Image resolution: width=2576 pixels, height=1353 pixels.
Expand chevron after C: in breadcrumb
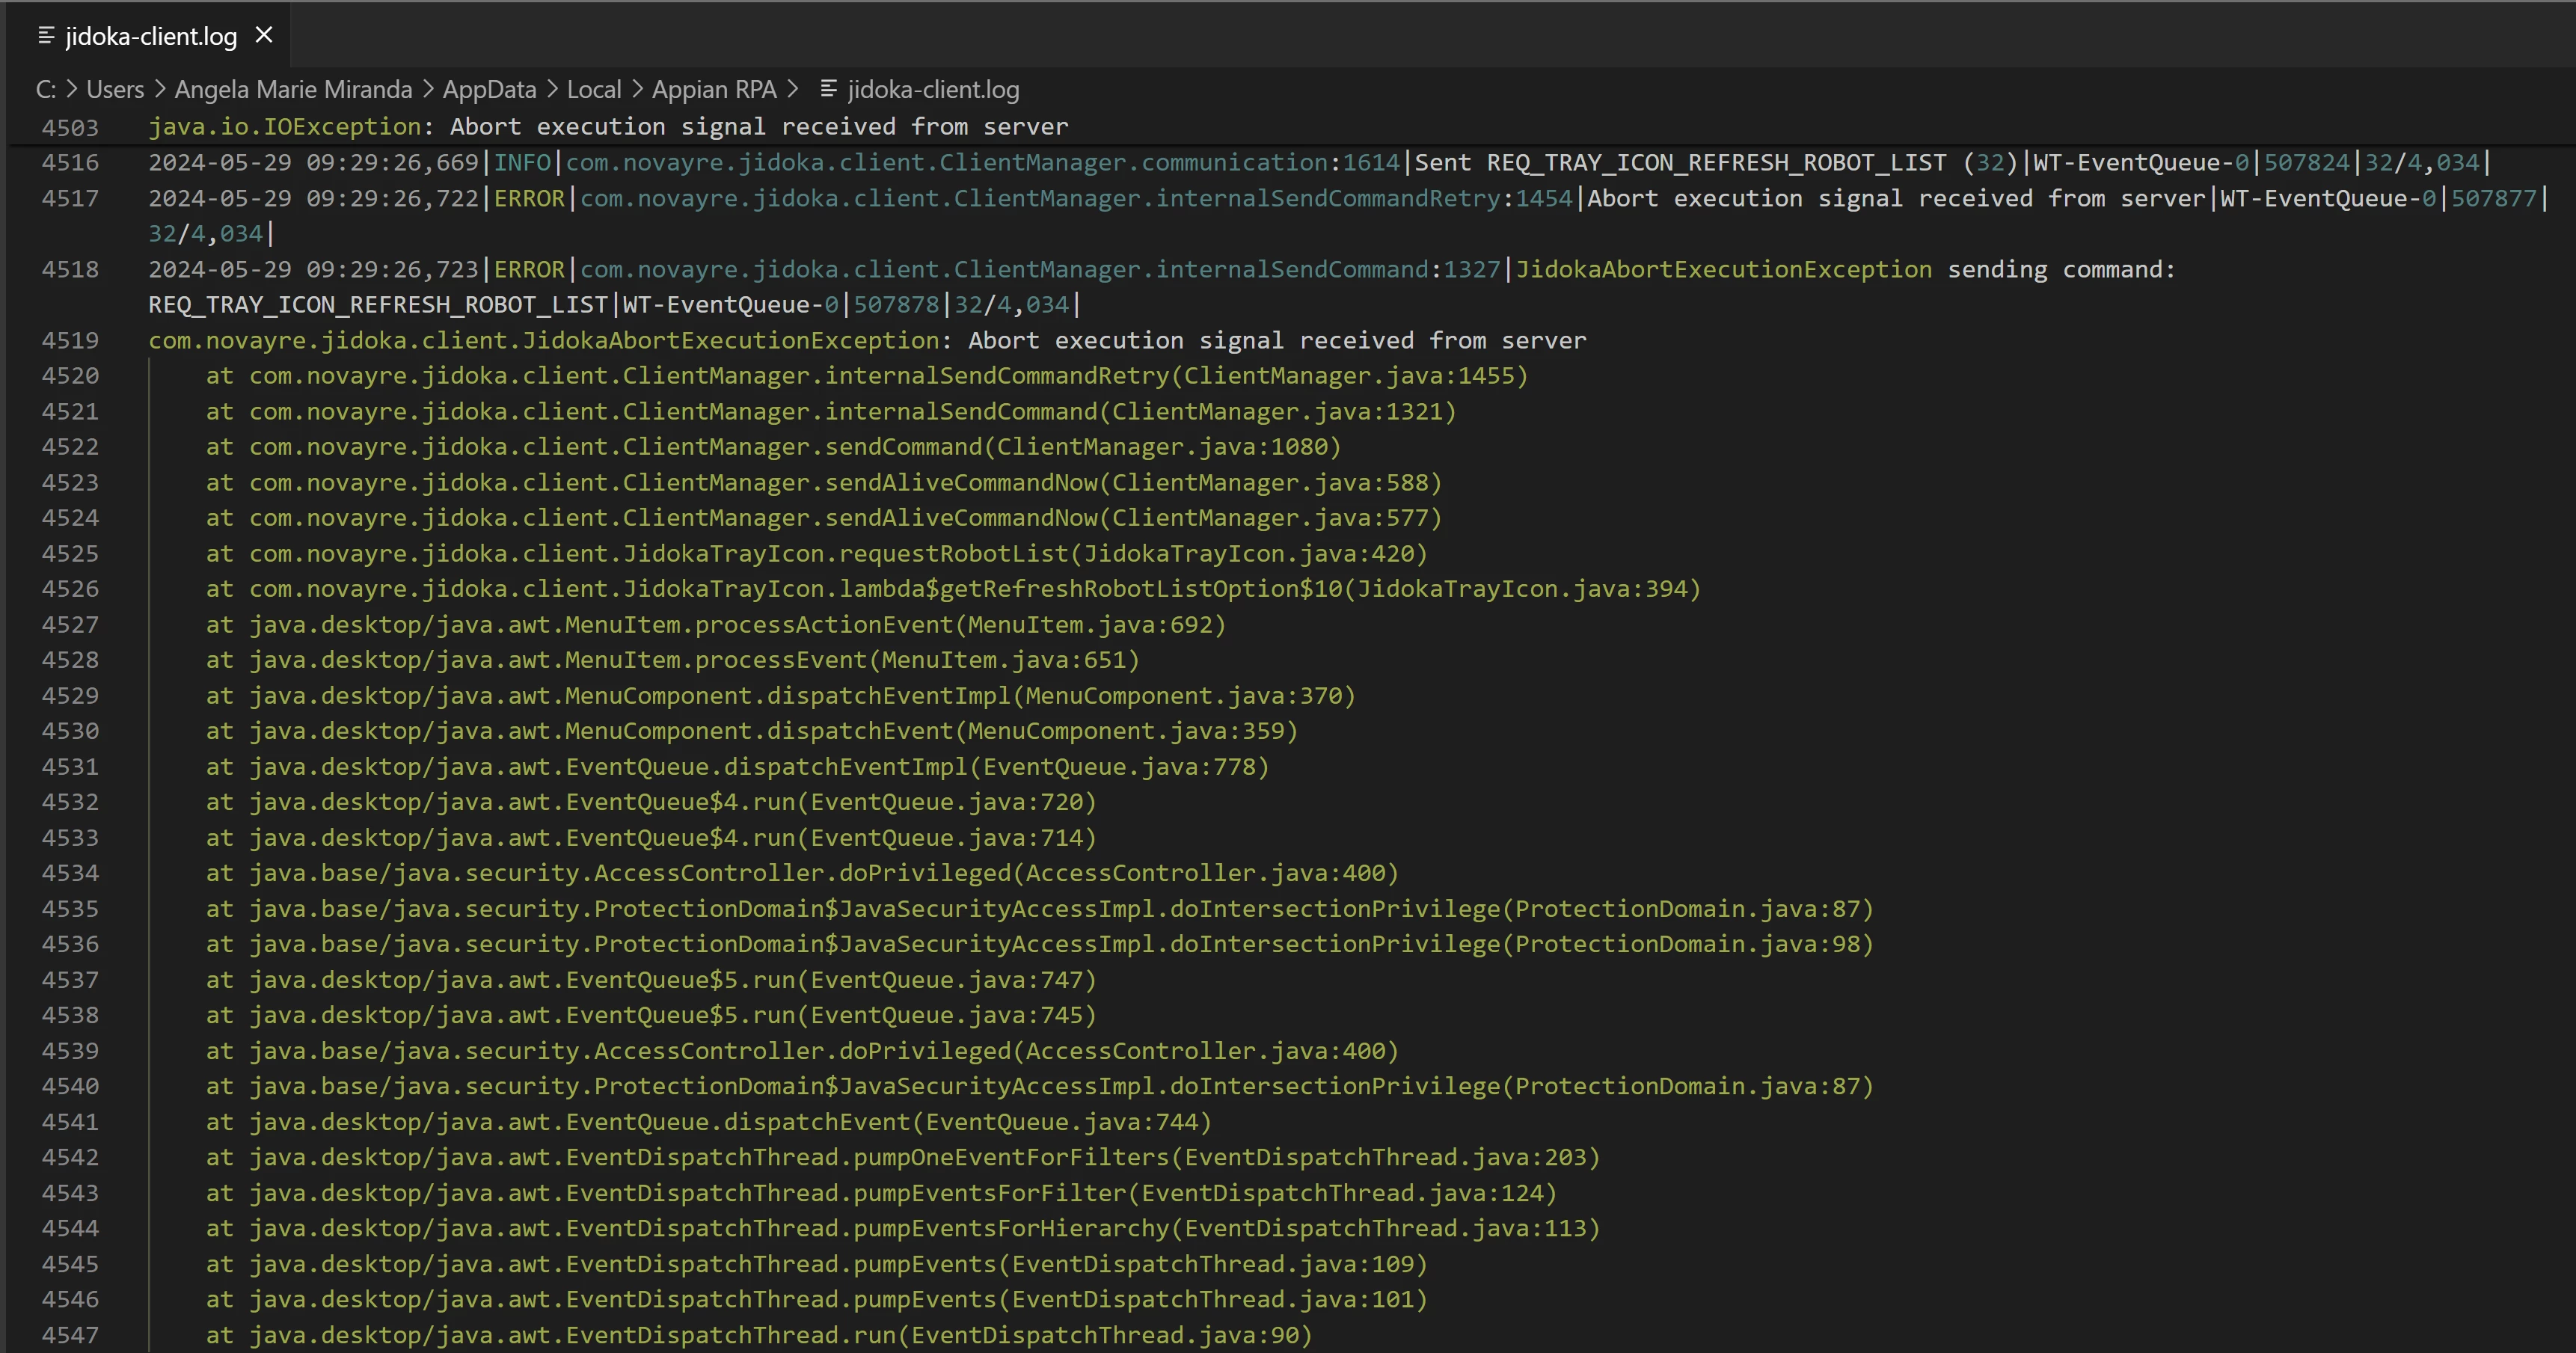click(x=72, y=89)
